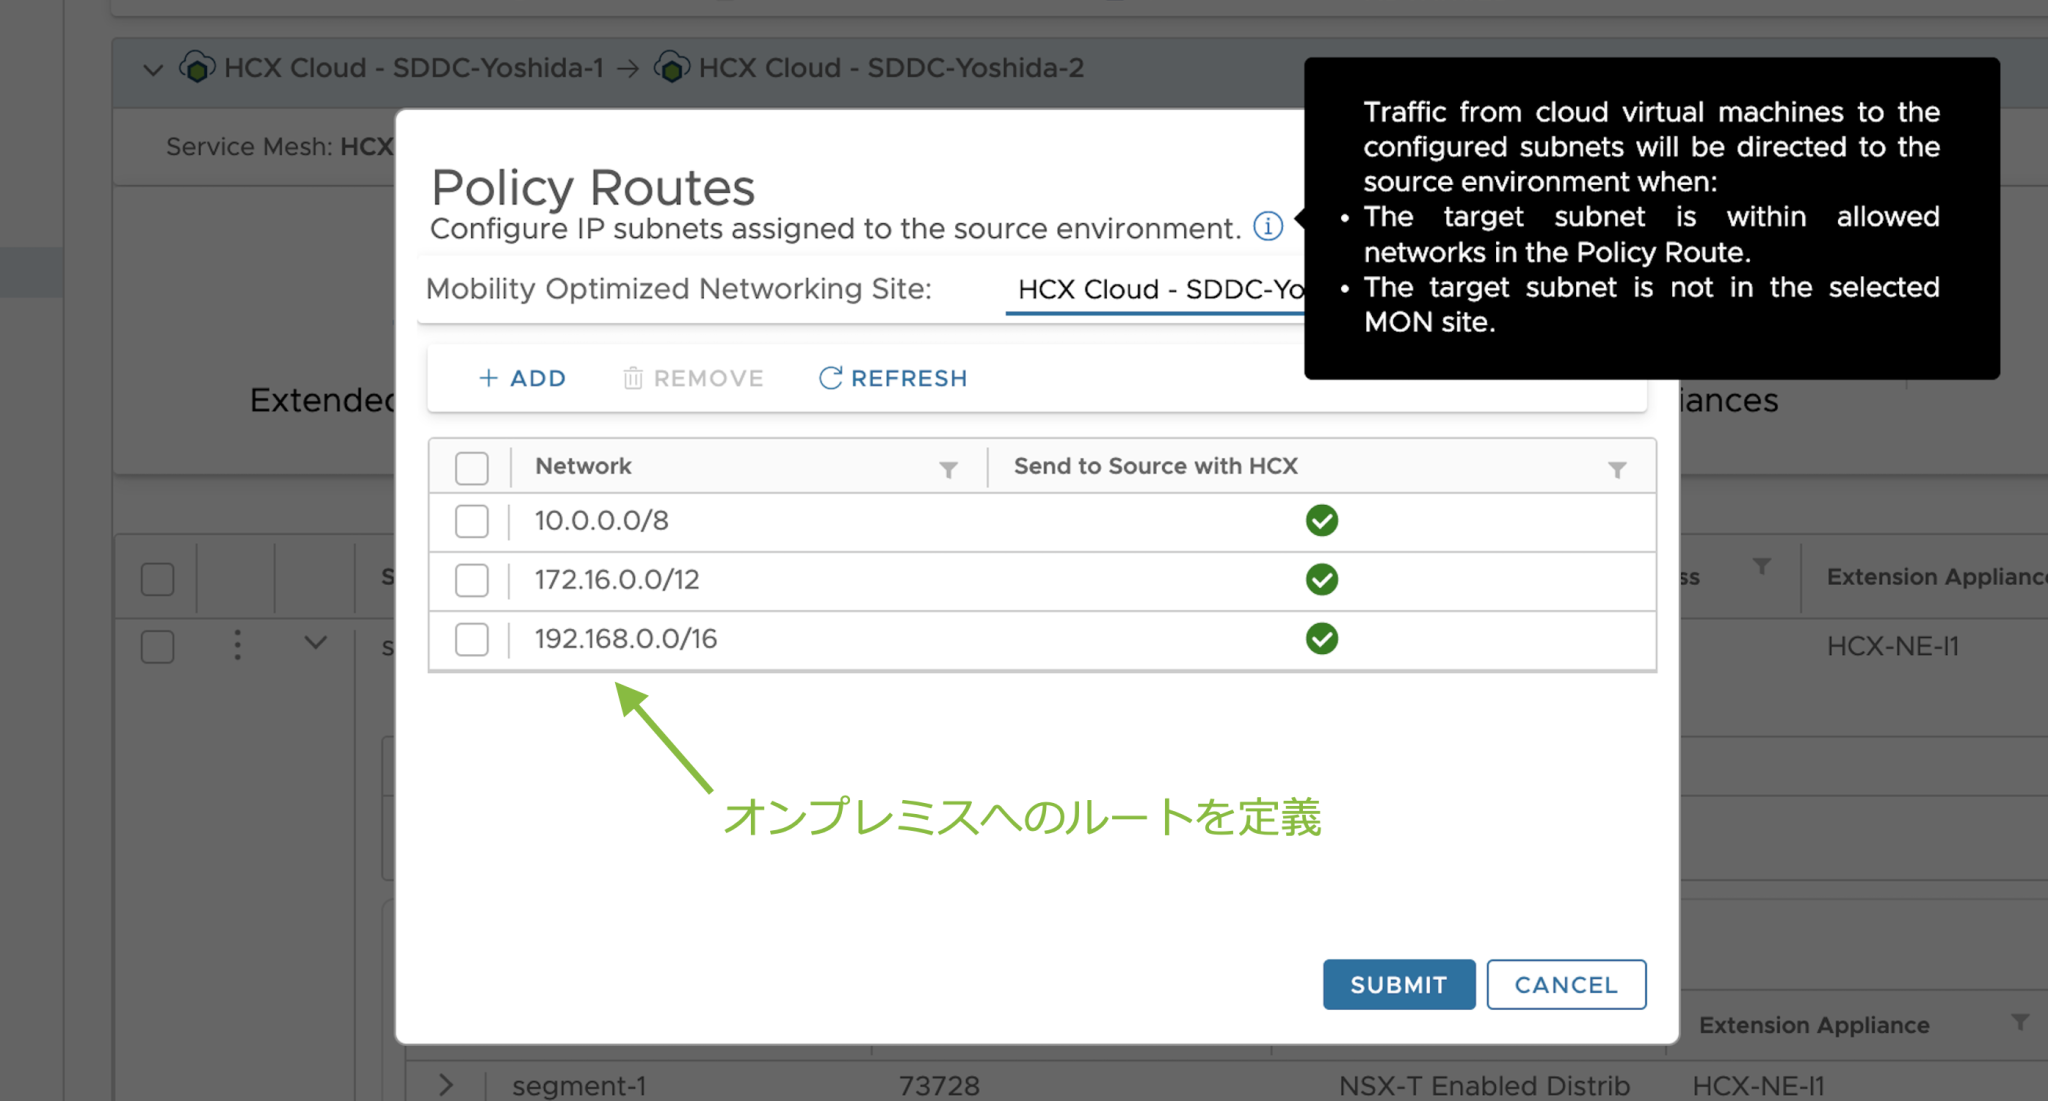The width and height of the screenshot is (2048, 1101).
Task: Click the Remove icon in the dialog toolbar
Action: (692, 378)
